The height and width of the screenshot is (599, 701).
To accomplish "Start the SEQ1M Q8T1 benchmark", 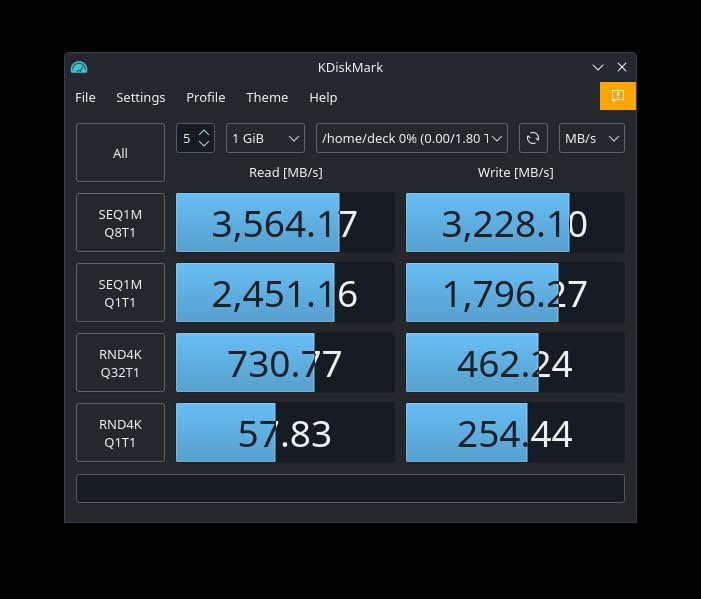I will tap(120, 223).
